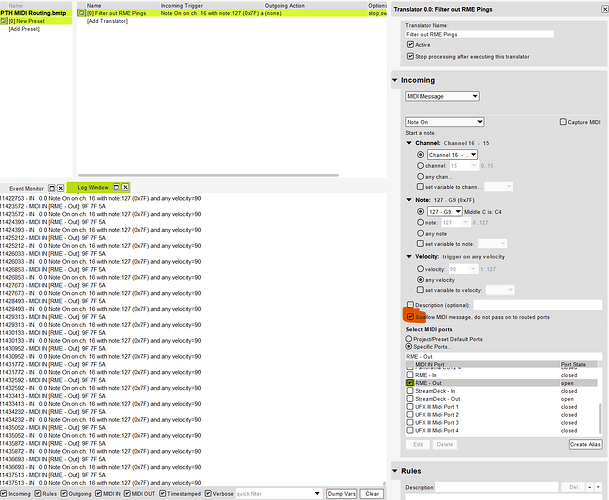The image size is (609, 500).
Task: Switch to the Log Window tab
Action: tap(88, 187)
